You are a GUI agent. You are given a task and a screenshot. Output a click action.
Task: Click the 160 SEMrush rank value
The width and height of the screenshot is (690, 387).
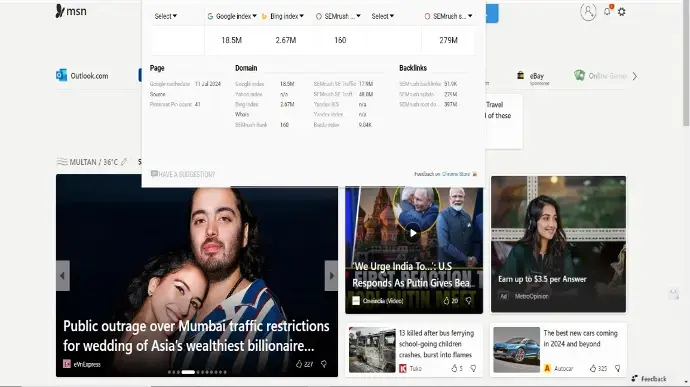tap(340, 40)
